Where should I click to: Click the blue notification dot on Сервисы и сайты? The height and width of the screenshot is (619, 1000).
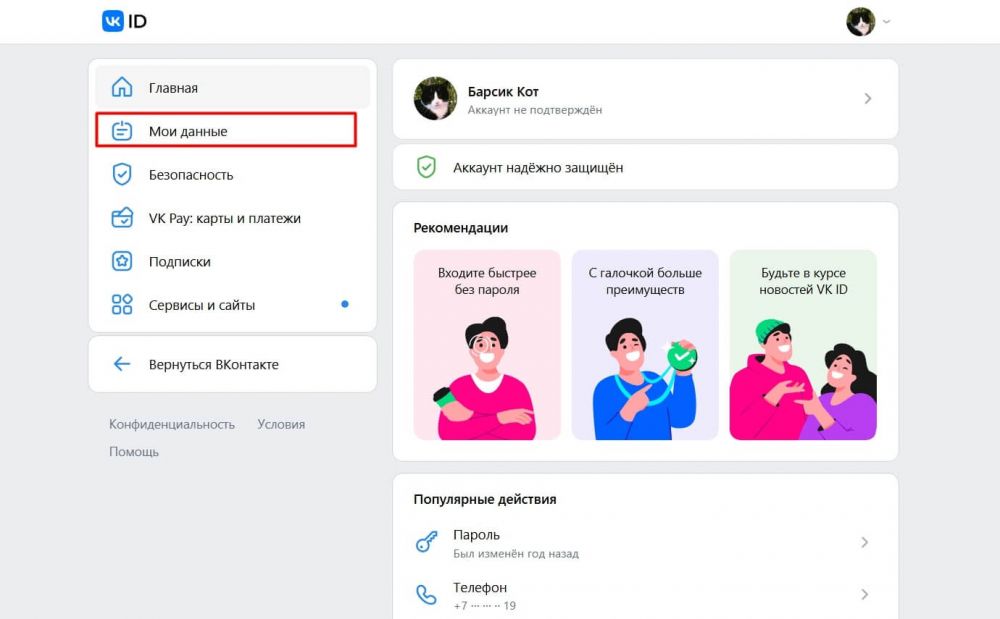344,304
